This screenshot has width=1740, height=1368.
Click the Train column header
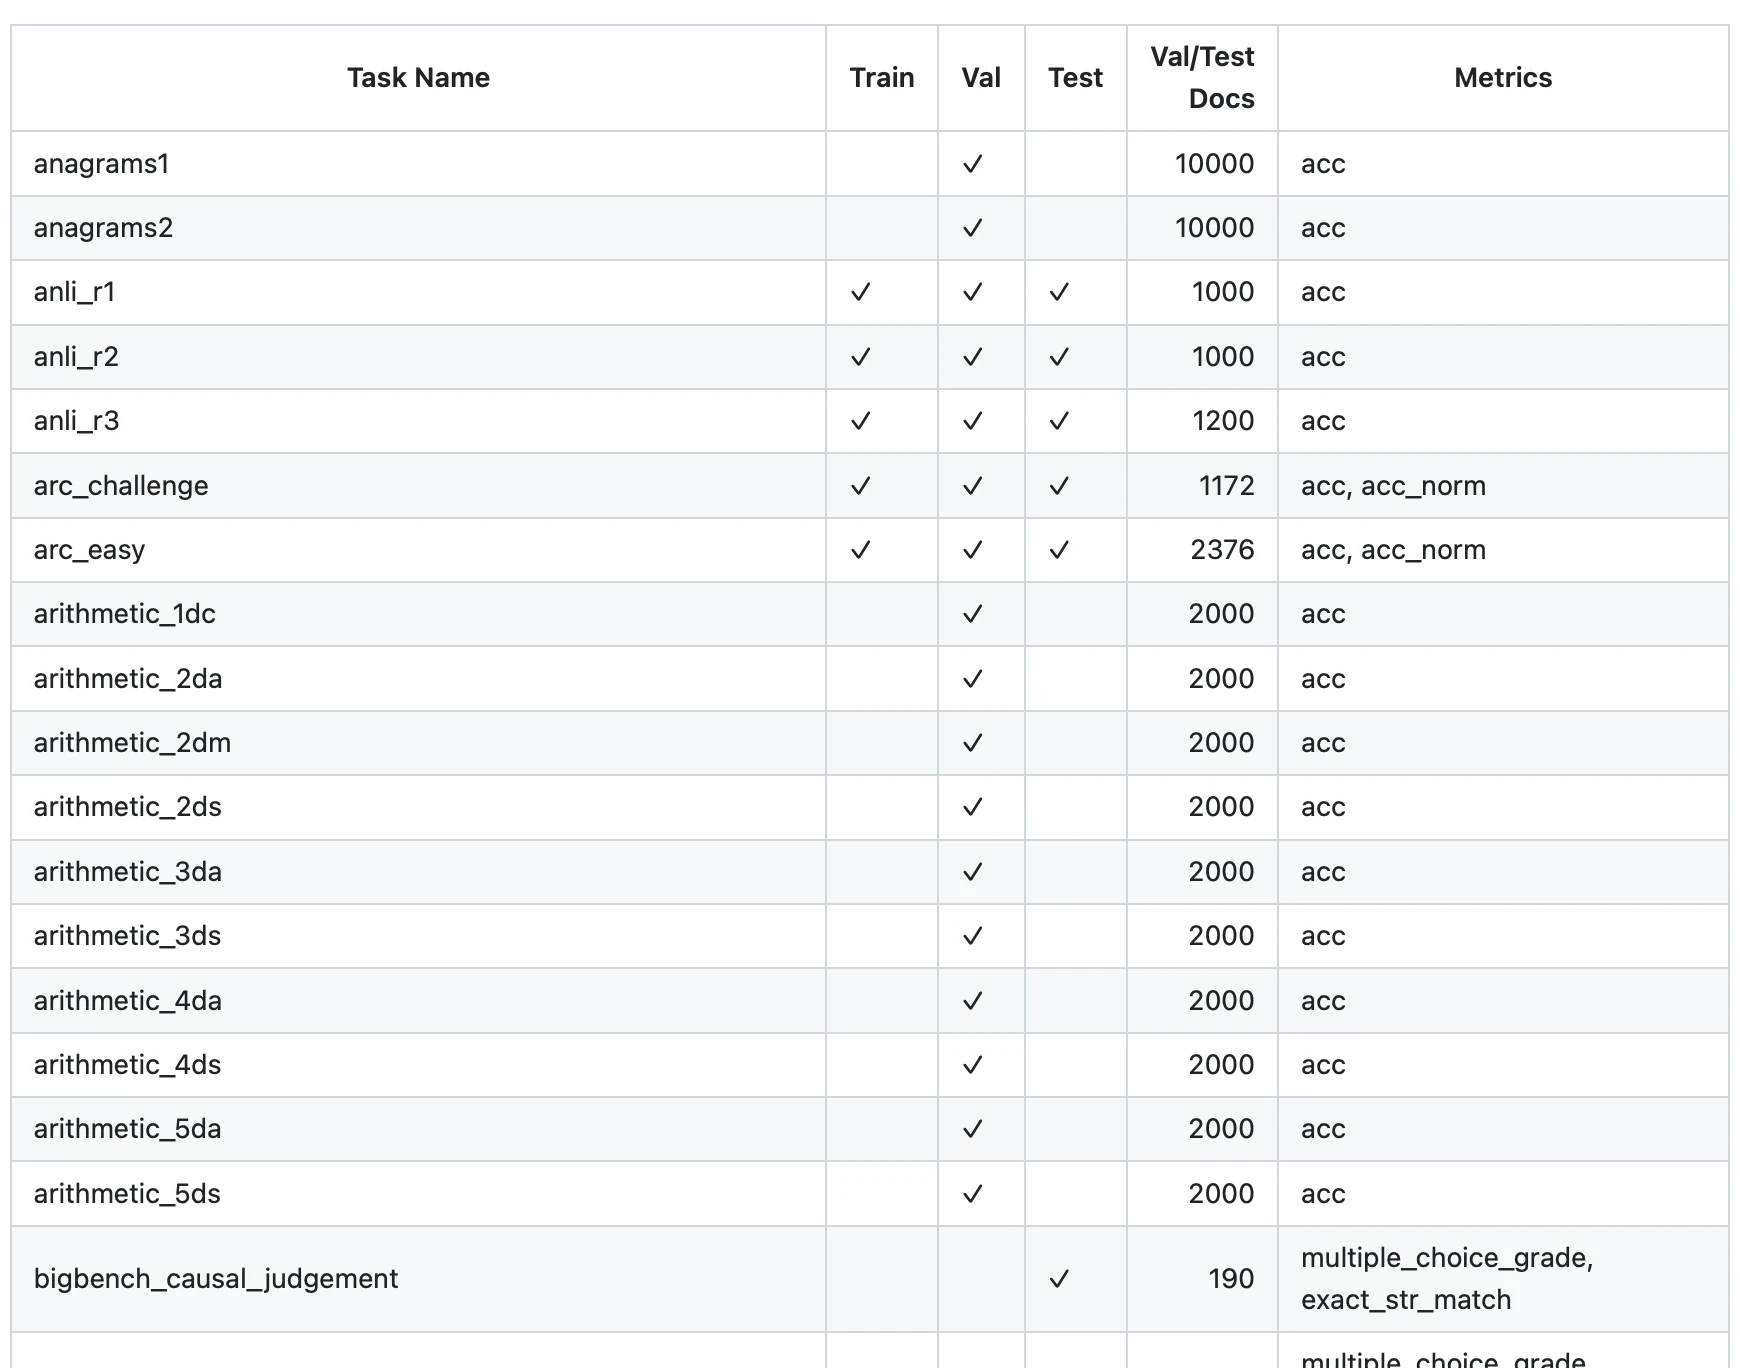882,78
